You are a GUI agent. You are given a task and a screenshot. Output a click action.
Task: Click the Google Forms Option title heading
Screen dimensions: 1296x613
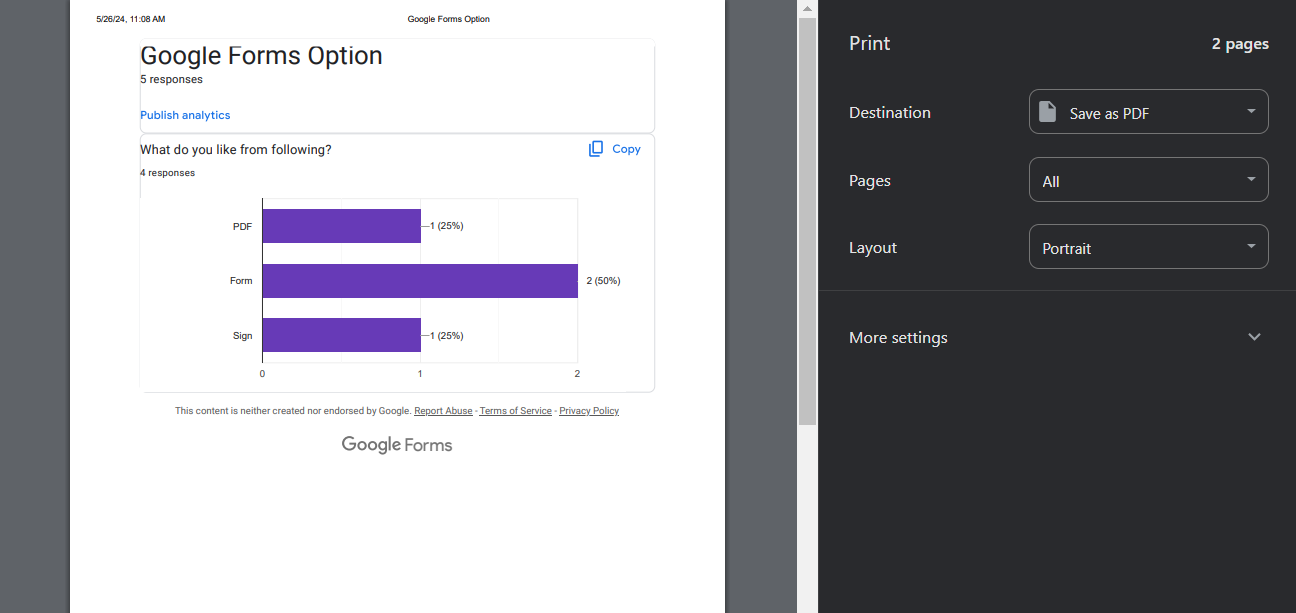(261, 56)
